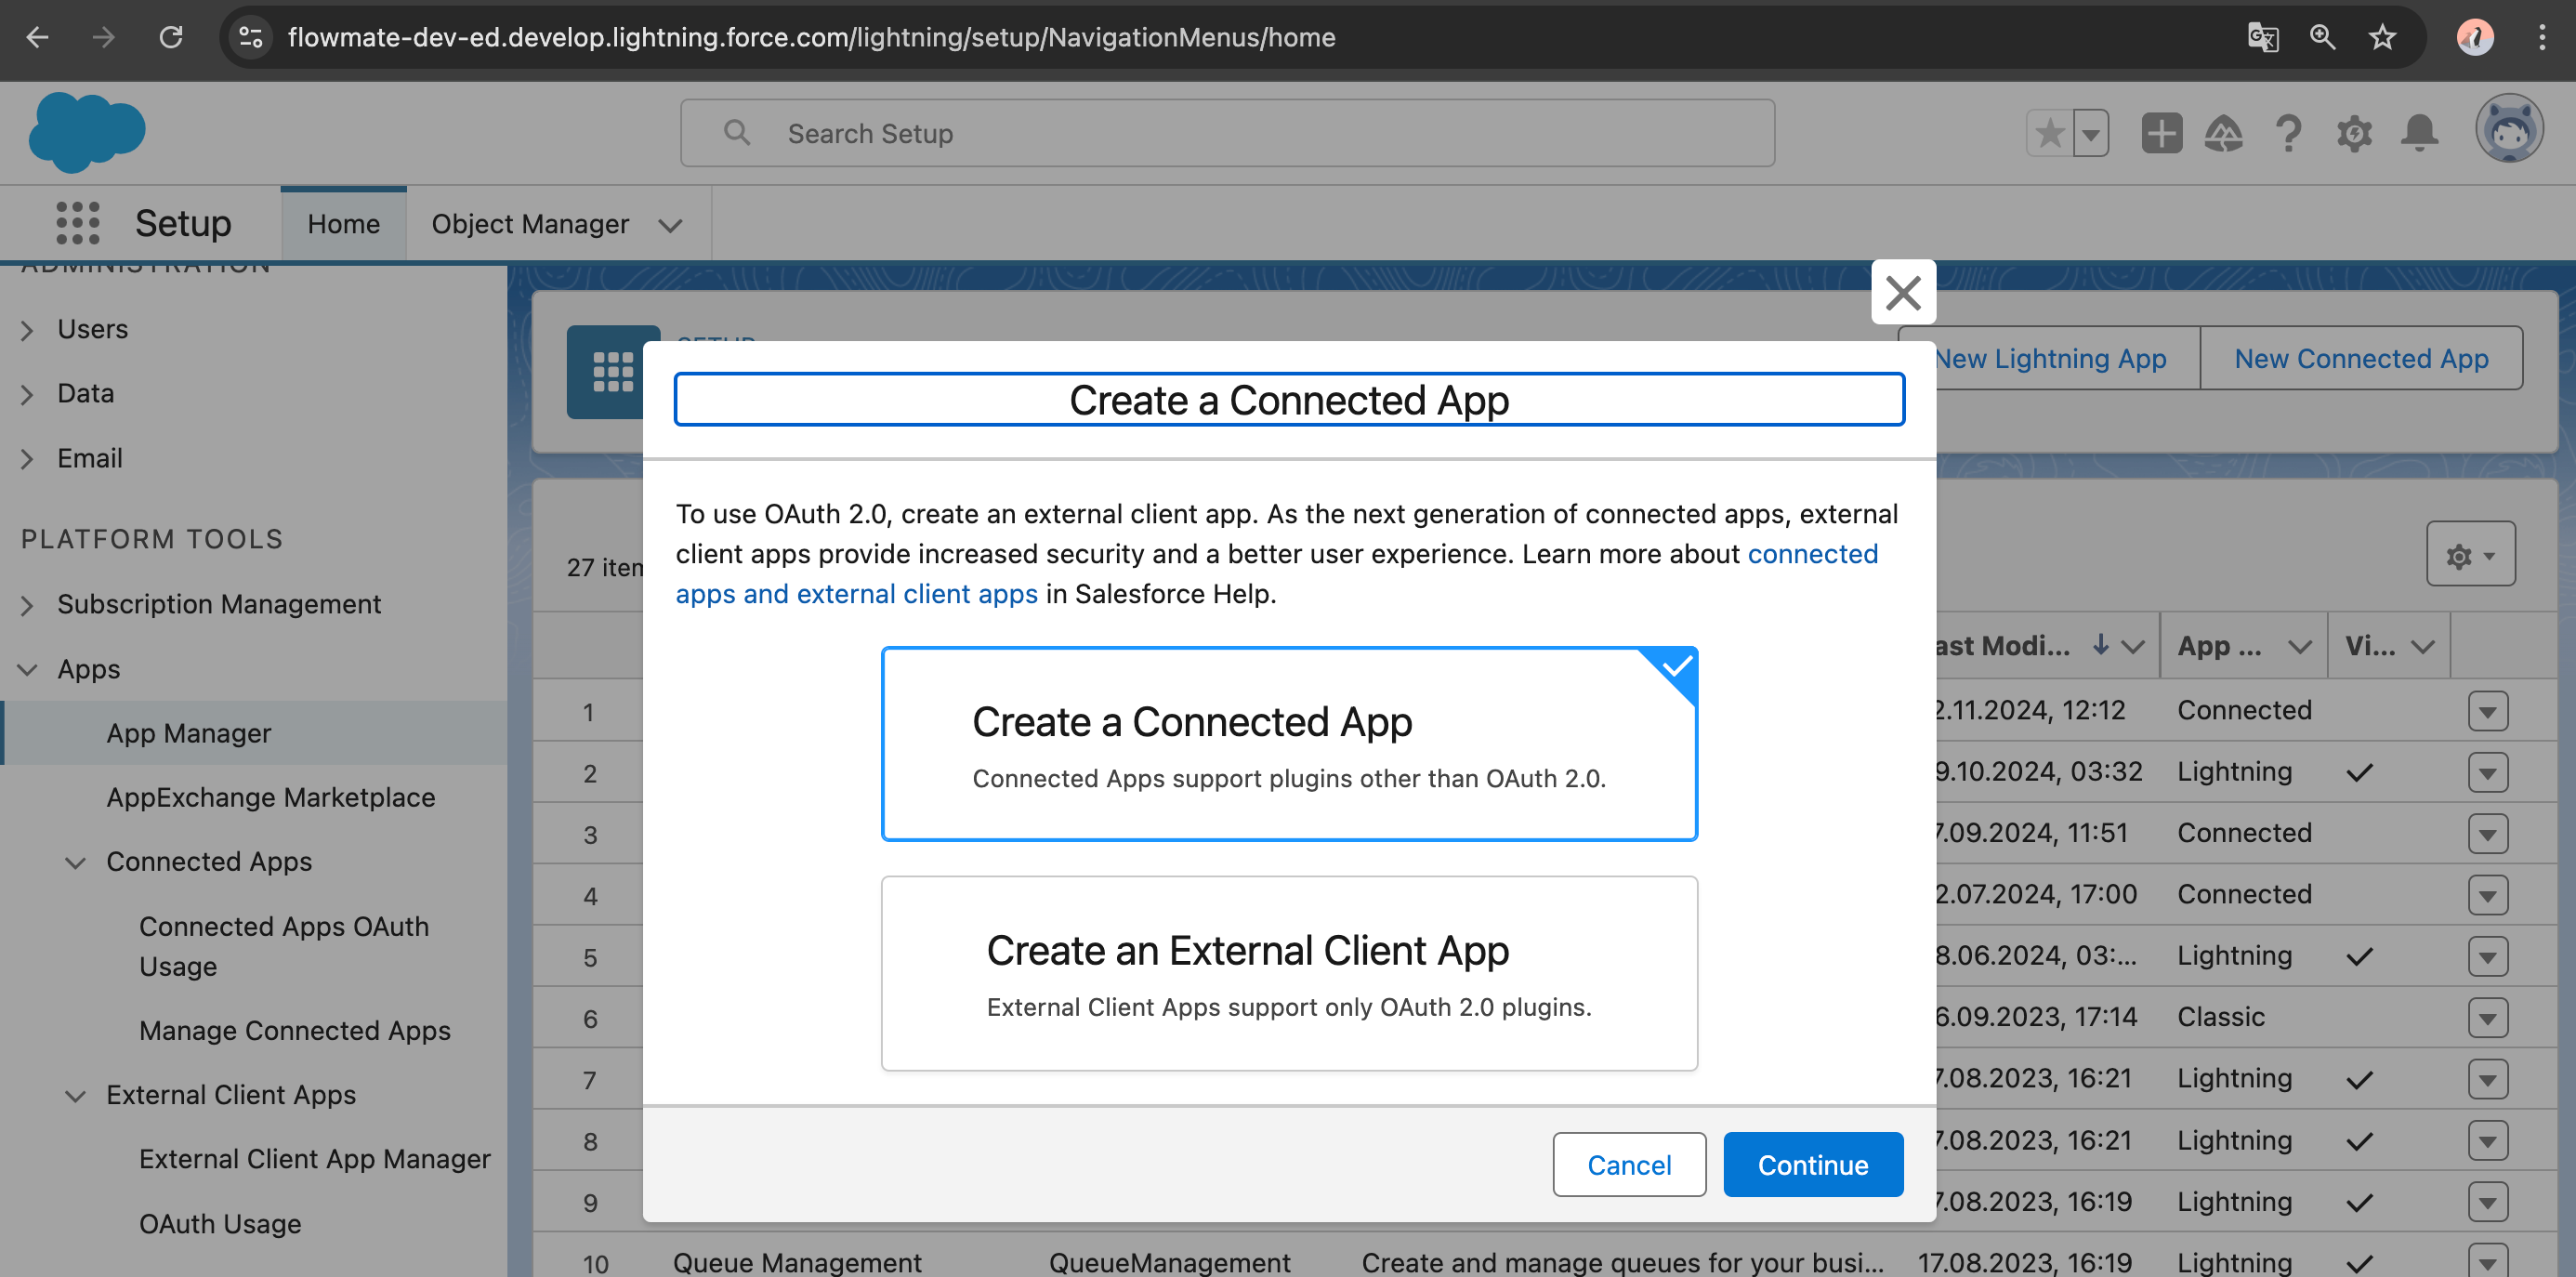The width and height of the screenshot is (2576, 1277).
Task: Open the Object Manager tab dropdown chevron
Action: [670, 225]
